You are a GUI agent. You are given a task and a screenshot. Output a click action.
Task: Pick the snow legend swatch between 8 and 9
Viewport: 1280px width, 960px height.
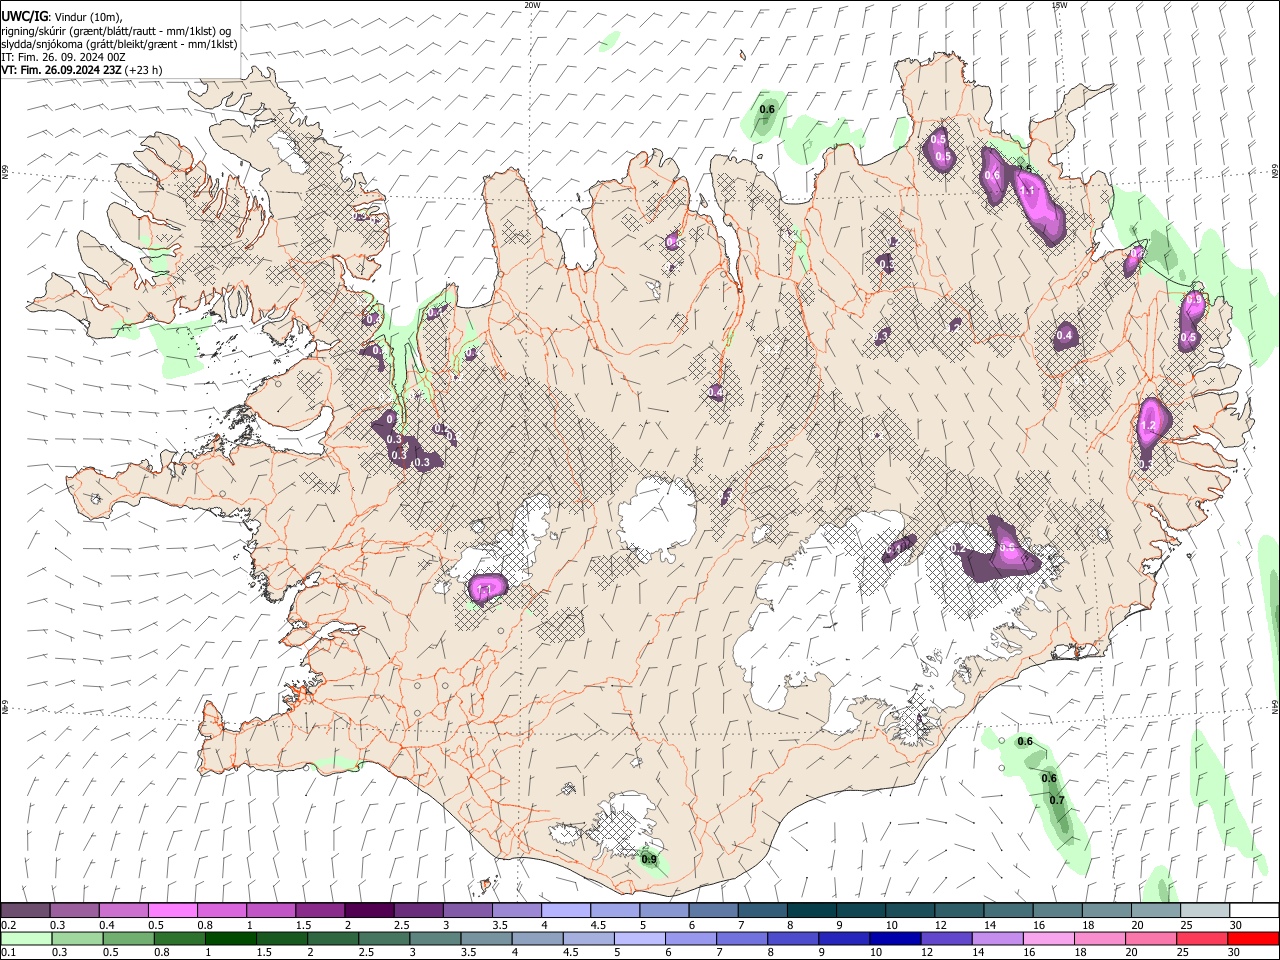point(811,910)
